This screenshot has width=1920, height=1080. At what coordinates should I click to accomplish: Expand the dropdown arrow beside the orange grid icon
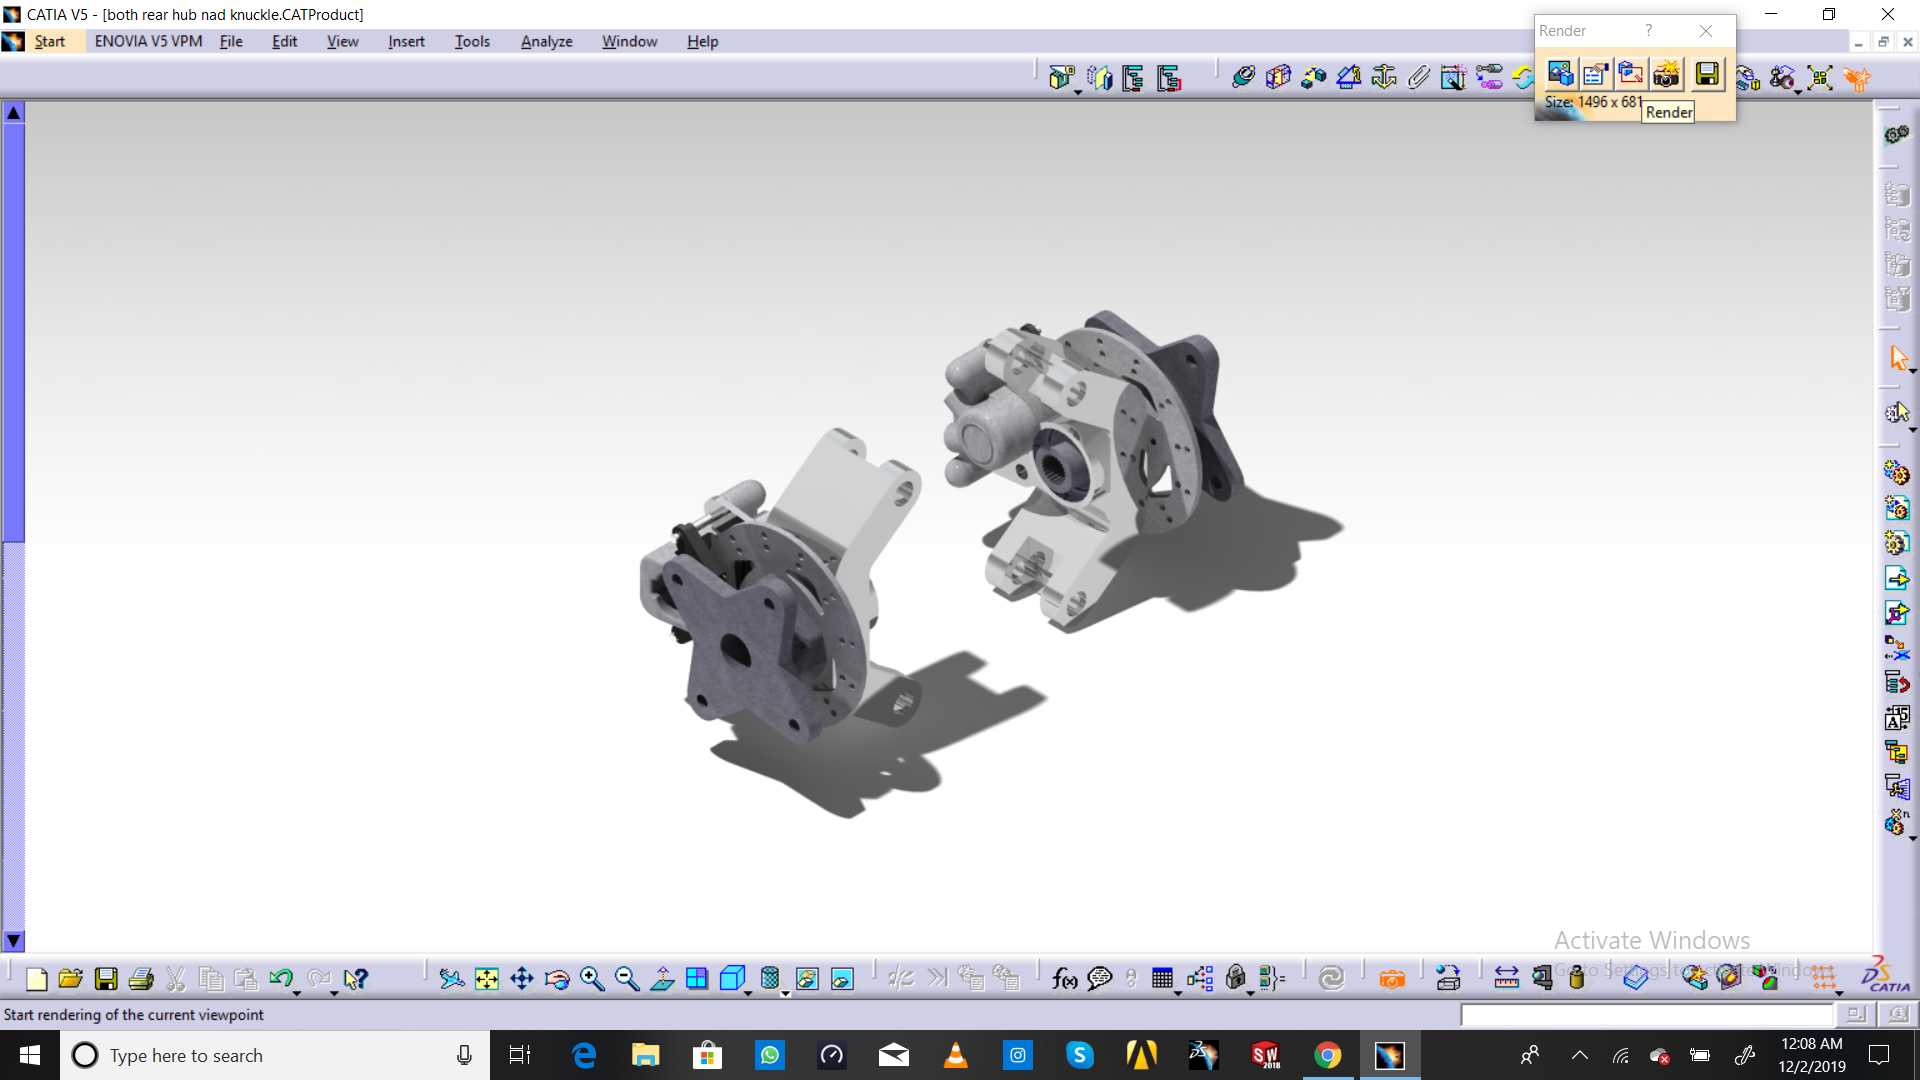click(1838, 993)
